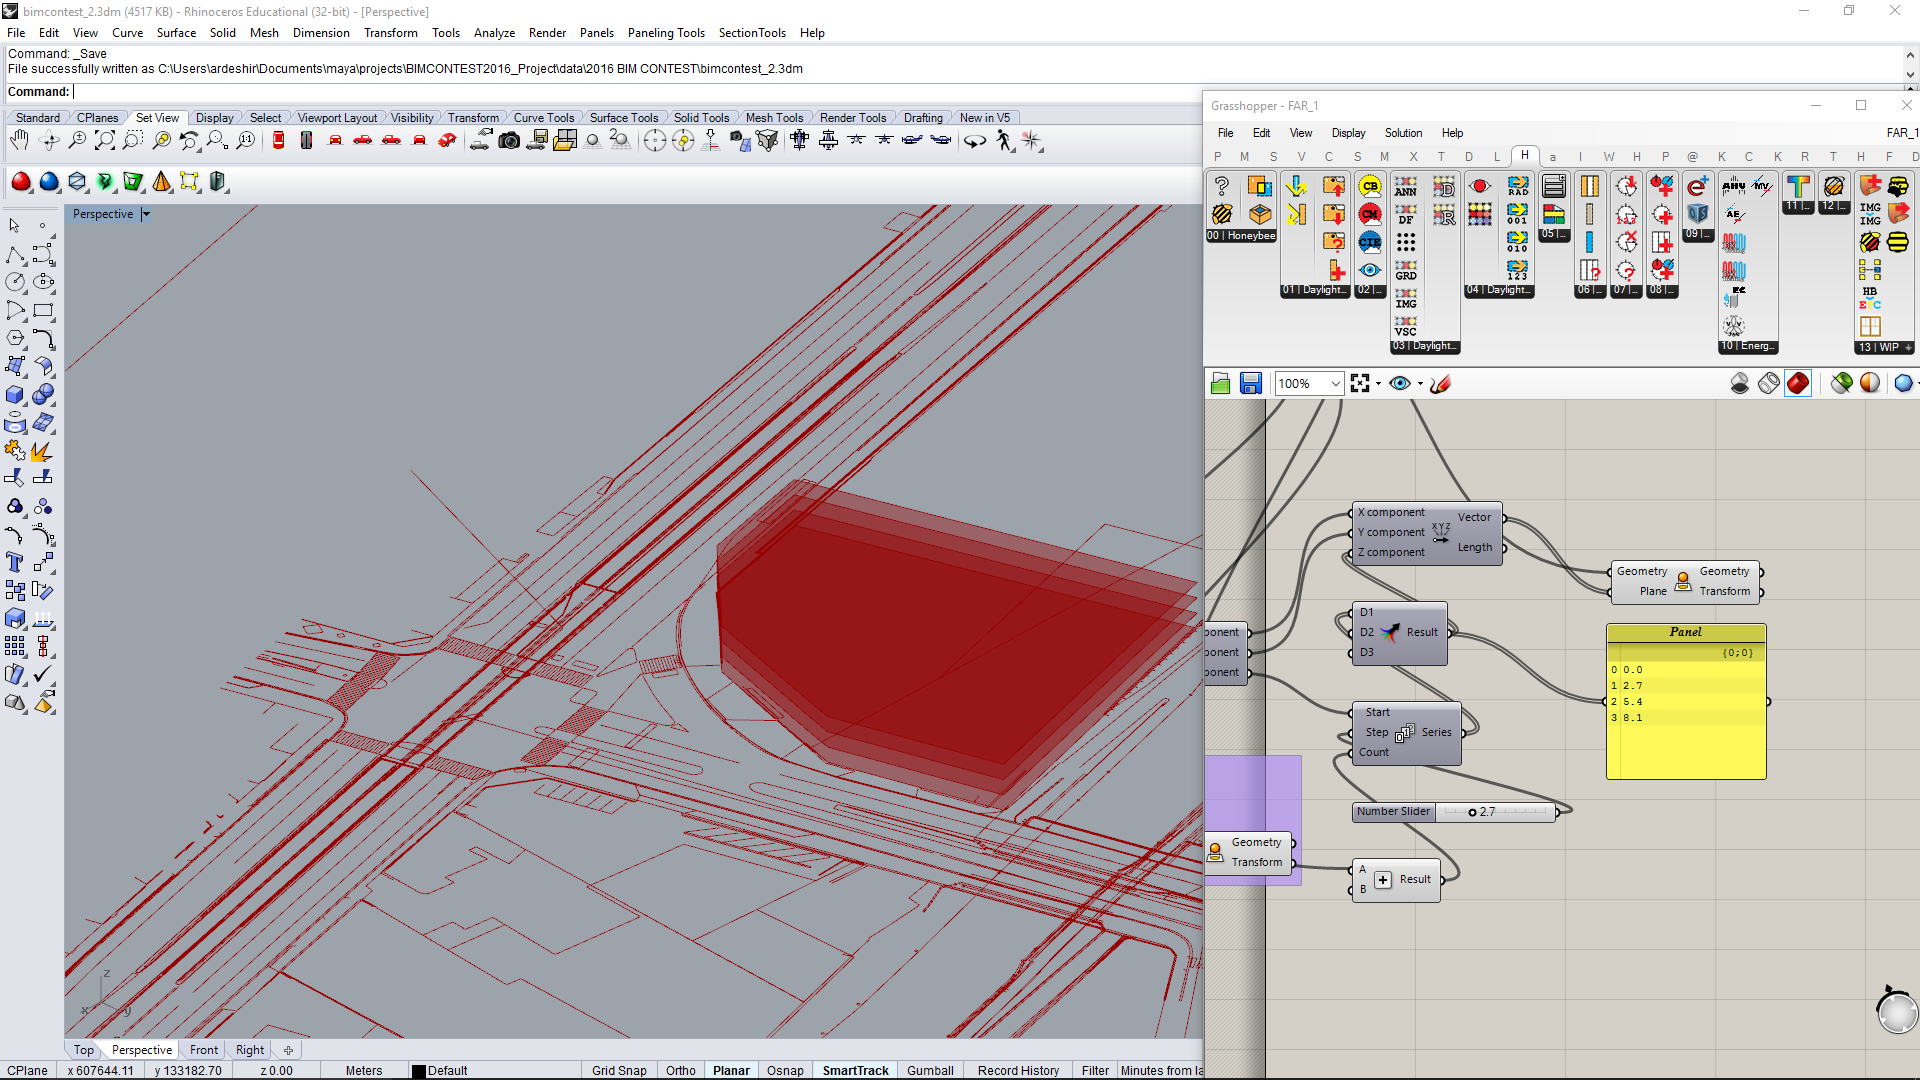Select the red Shaded preview mode icon
1920x1080 pixels.
click(x=1798, y=384)
